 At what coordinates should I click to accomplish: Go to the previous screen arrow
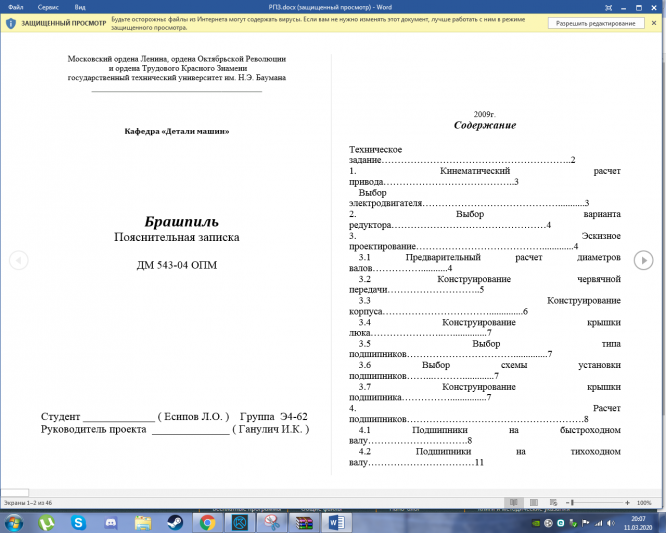(19, 260)
